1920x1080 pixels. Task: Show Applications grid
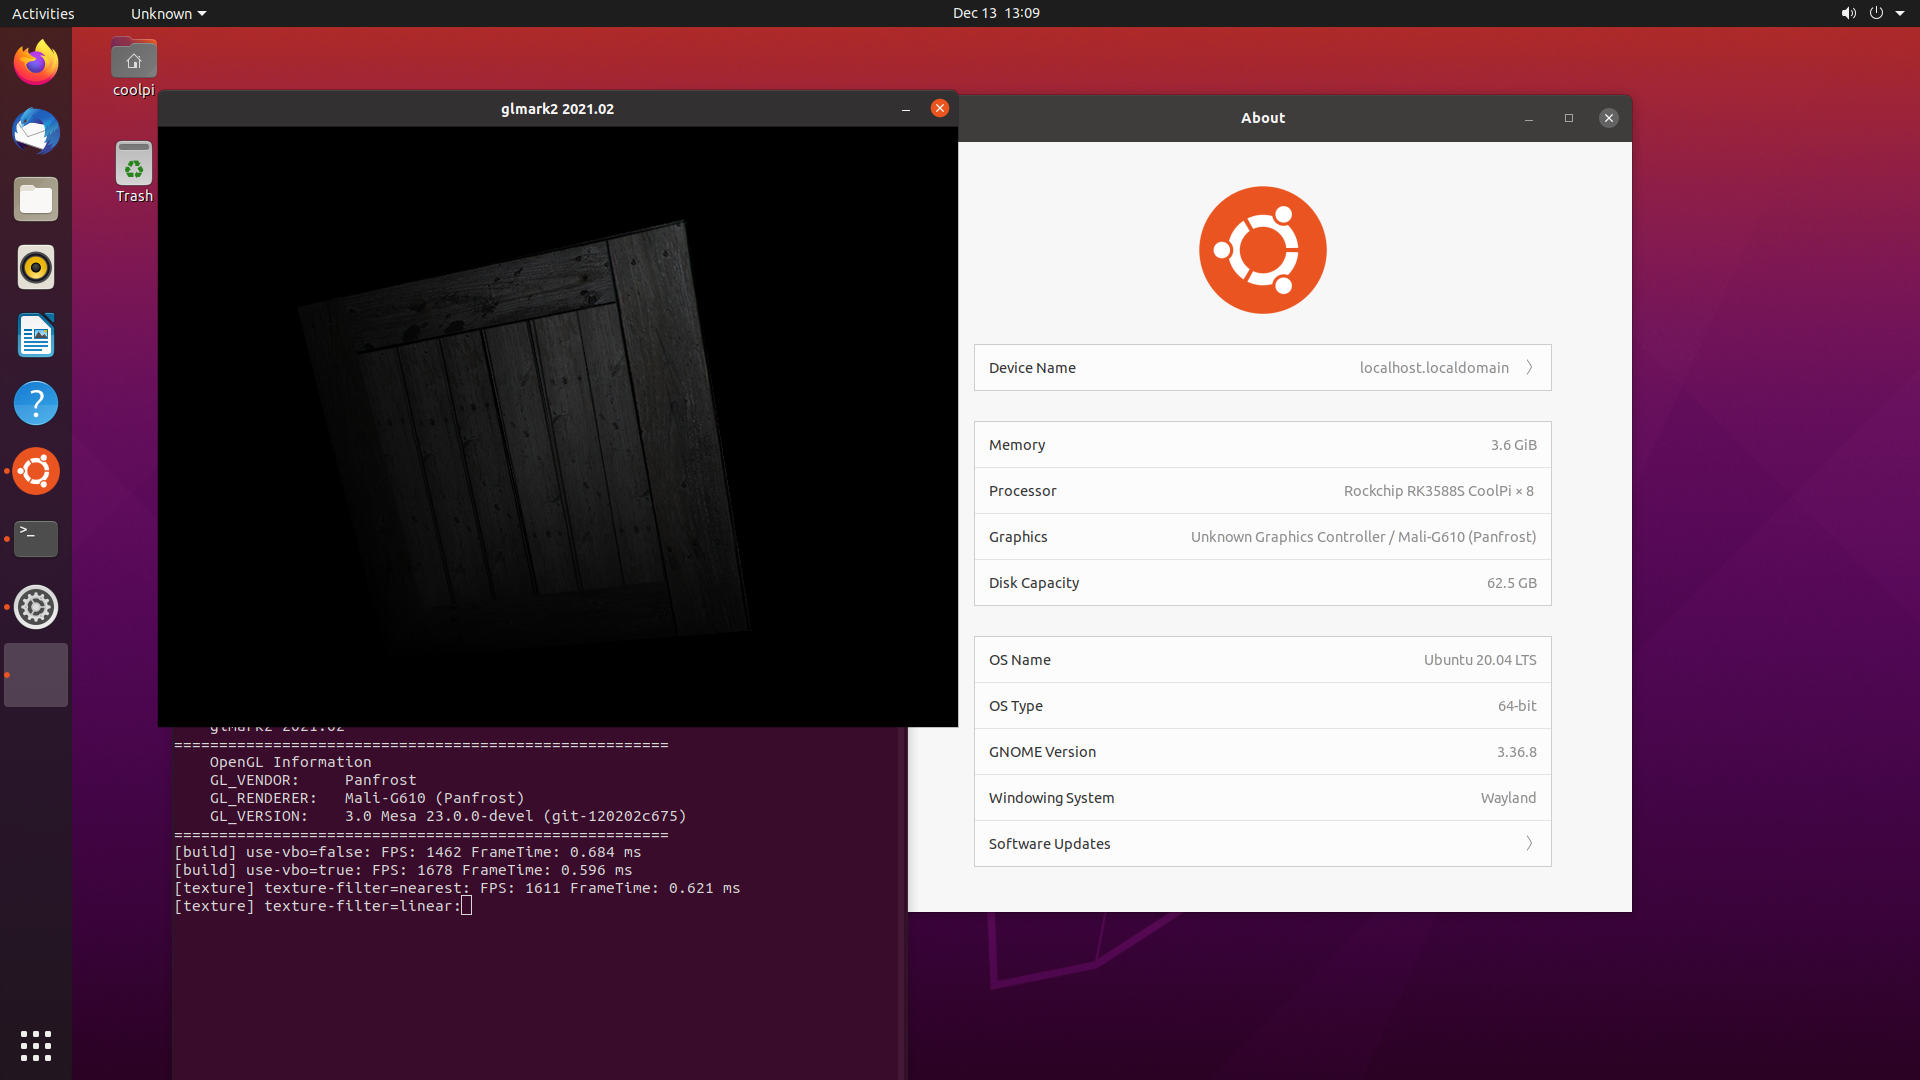click(36, 1045)
